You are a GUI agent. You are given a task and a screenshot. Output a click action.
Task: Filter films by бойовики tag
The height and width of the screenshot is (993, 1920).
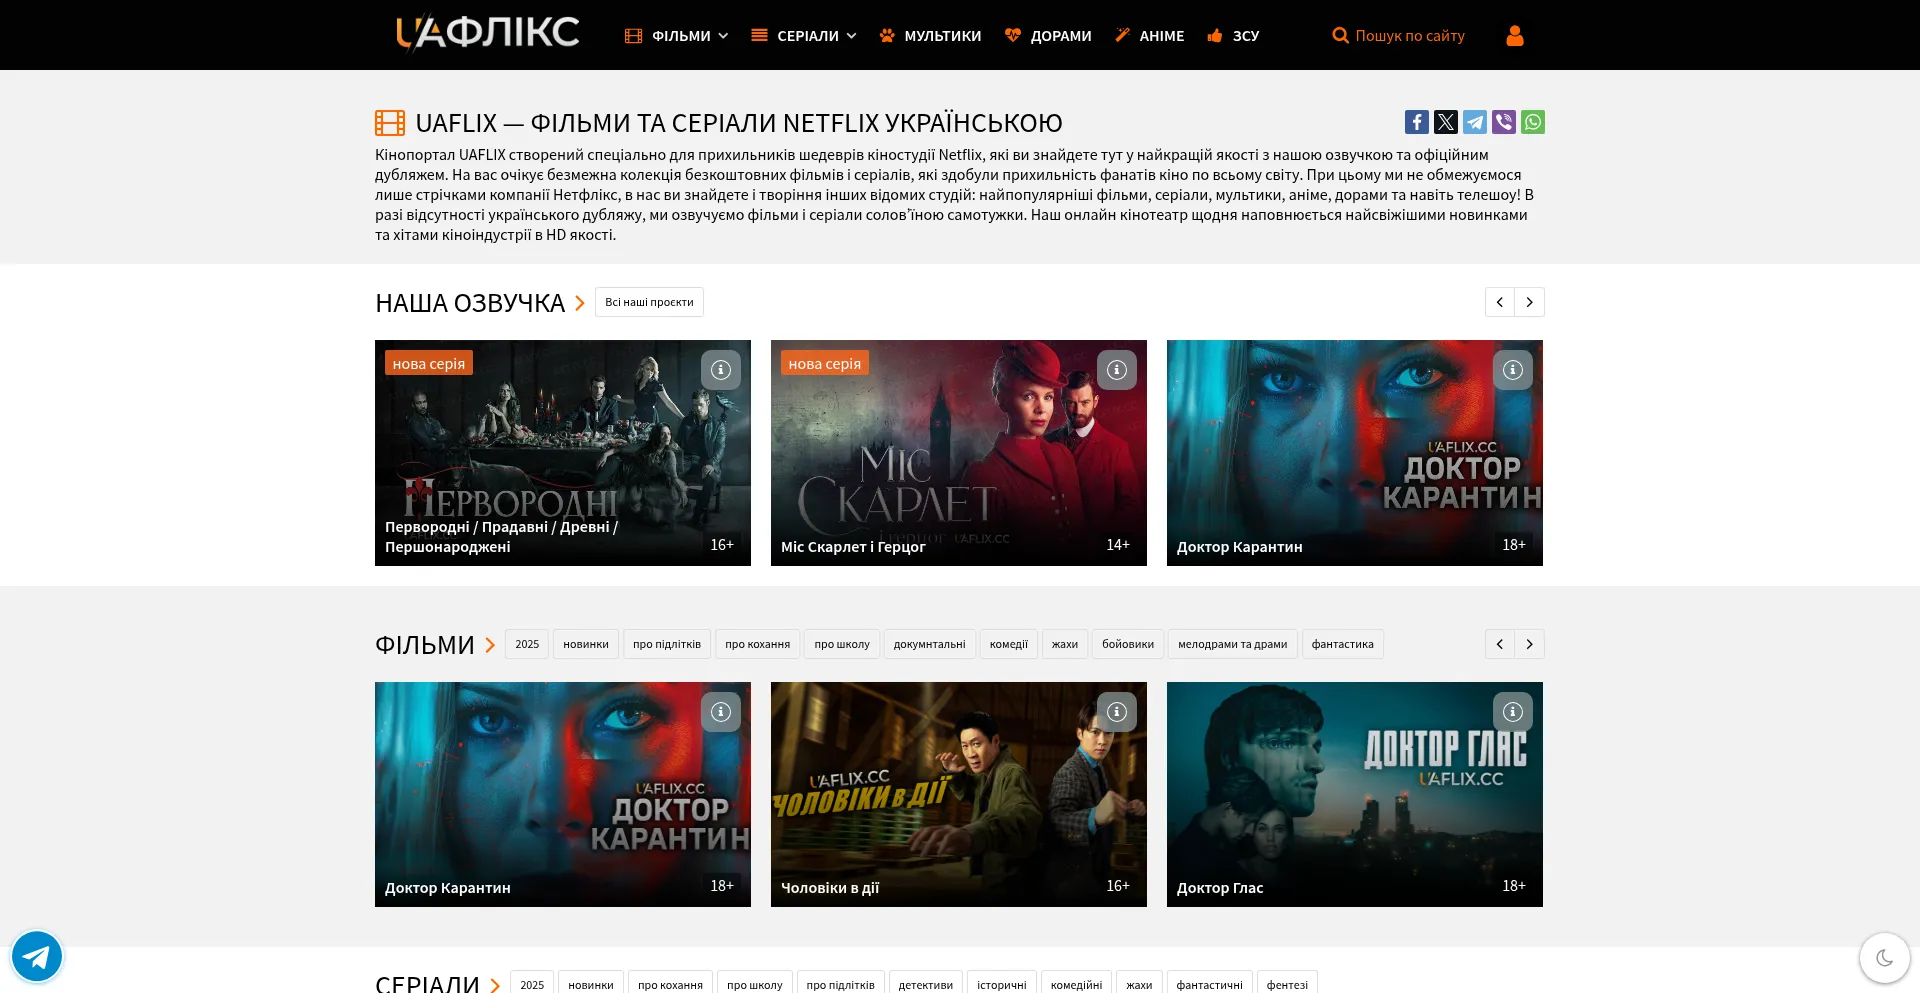pos(1128,644)
